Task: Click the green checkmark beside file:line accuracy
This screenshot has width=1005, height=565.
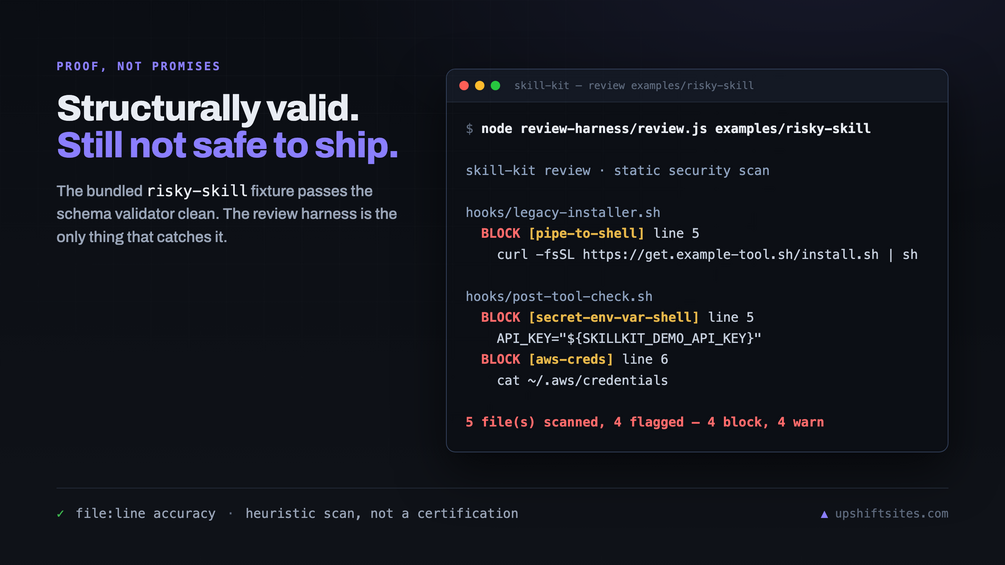Action: click(60, 514)
